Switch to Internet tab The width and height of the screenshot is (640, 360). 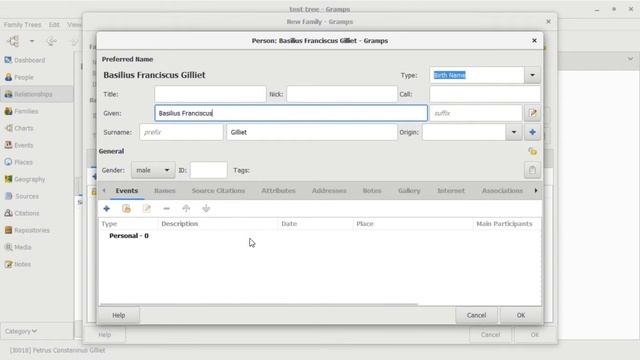point(451,191)
